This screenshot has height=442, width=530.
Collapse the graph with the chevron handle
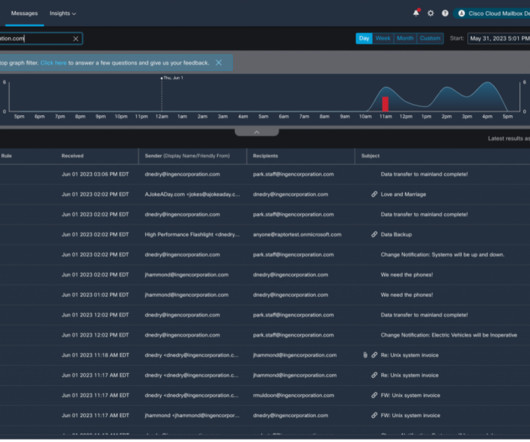(x=257, y=132)
